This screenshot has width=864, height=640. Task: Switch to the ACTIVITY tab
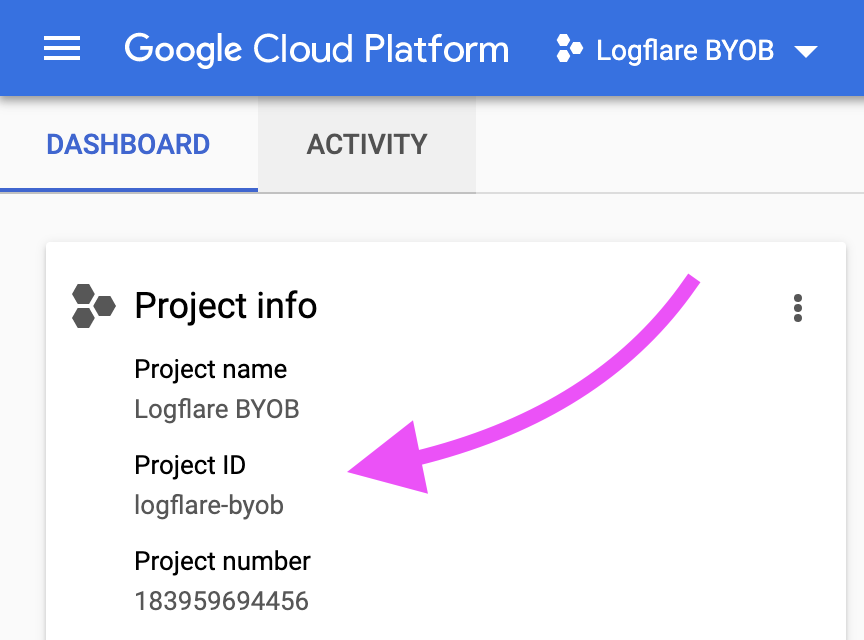[367, 145]
